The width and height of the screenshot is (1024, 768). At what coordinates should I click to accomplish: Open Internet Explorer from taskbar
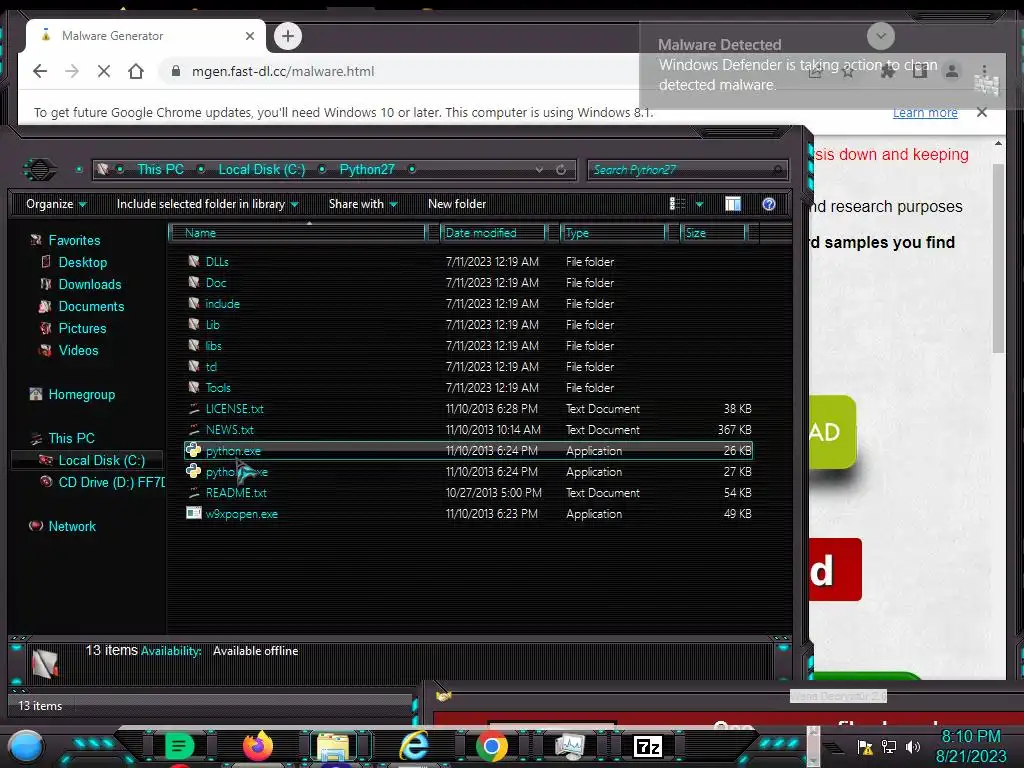pyautogui.click(x=413, y=746)
